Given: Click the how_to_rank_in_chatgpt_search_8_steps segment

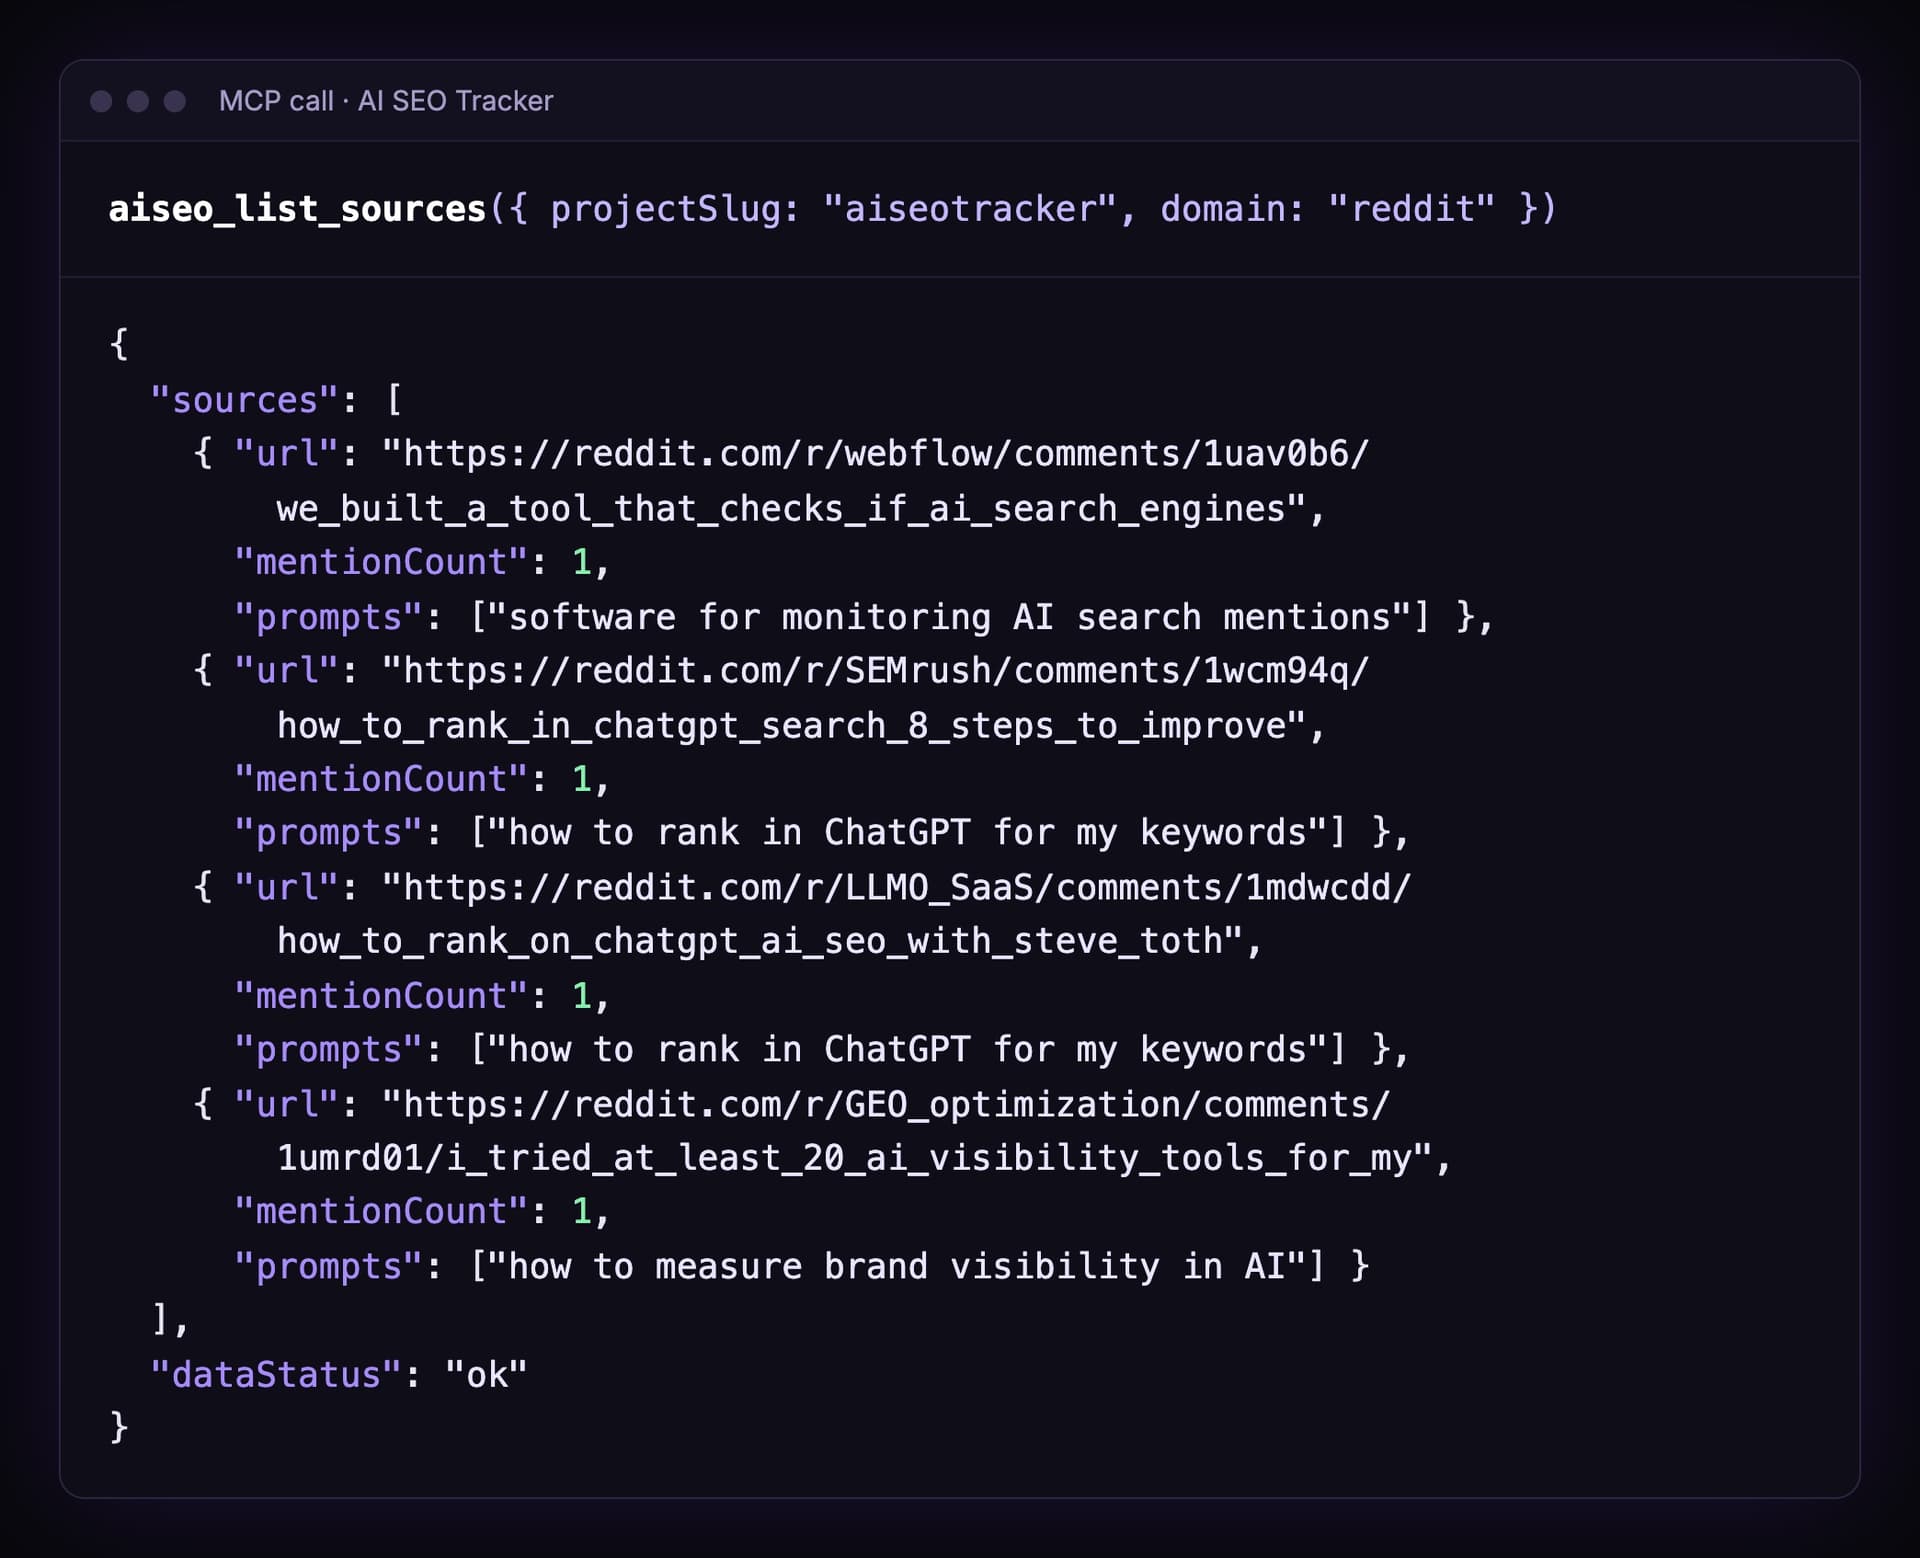Looking at the screenshot, I should point(801,726).
